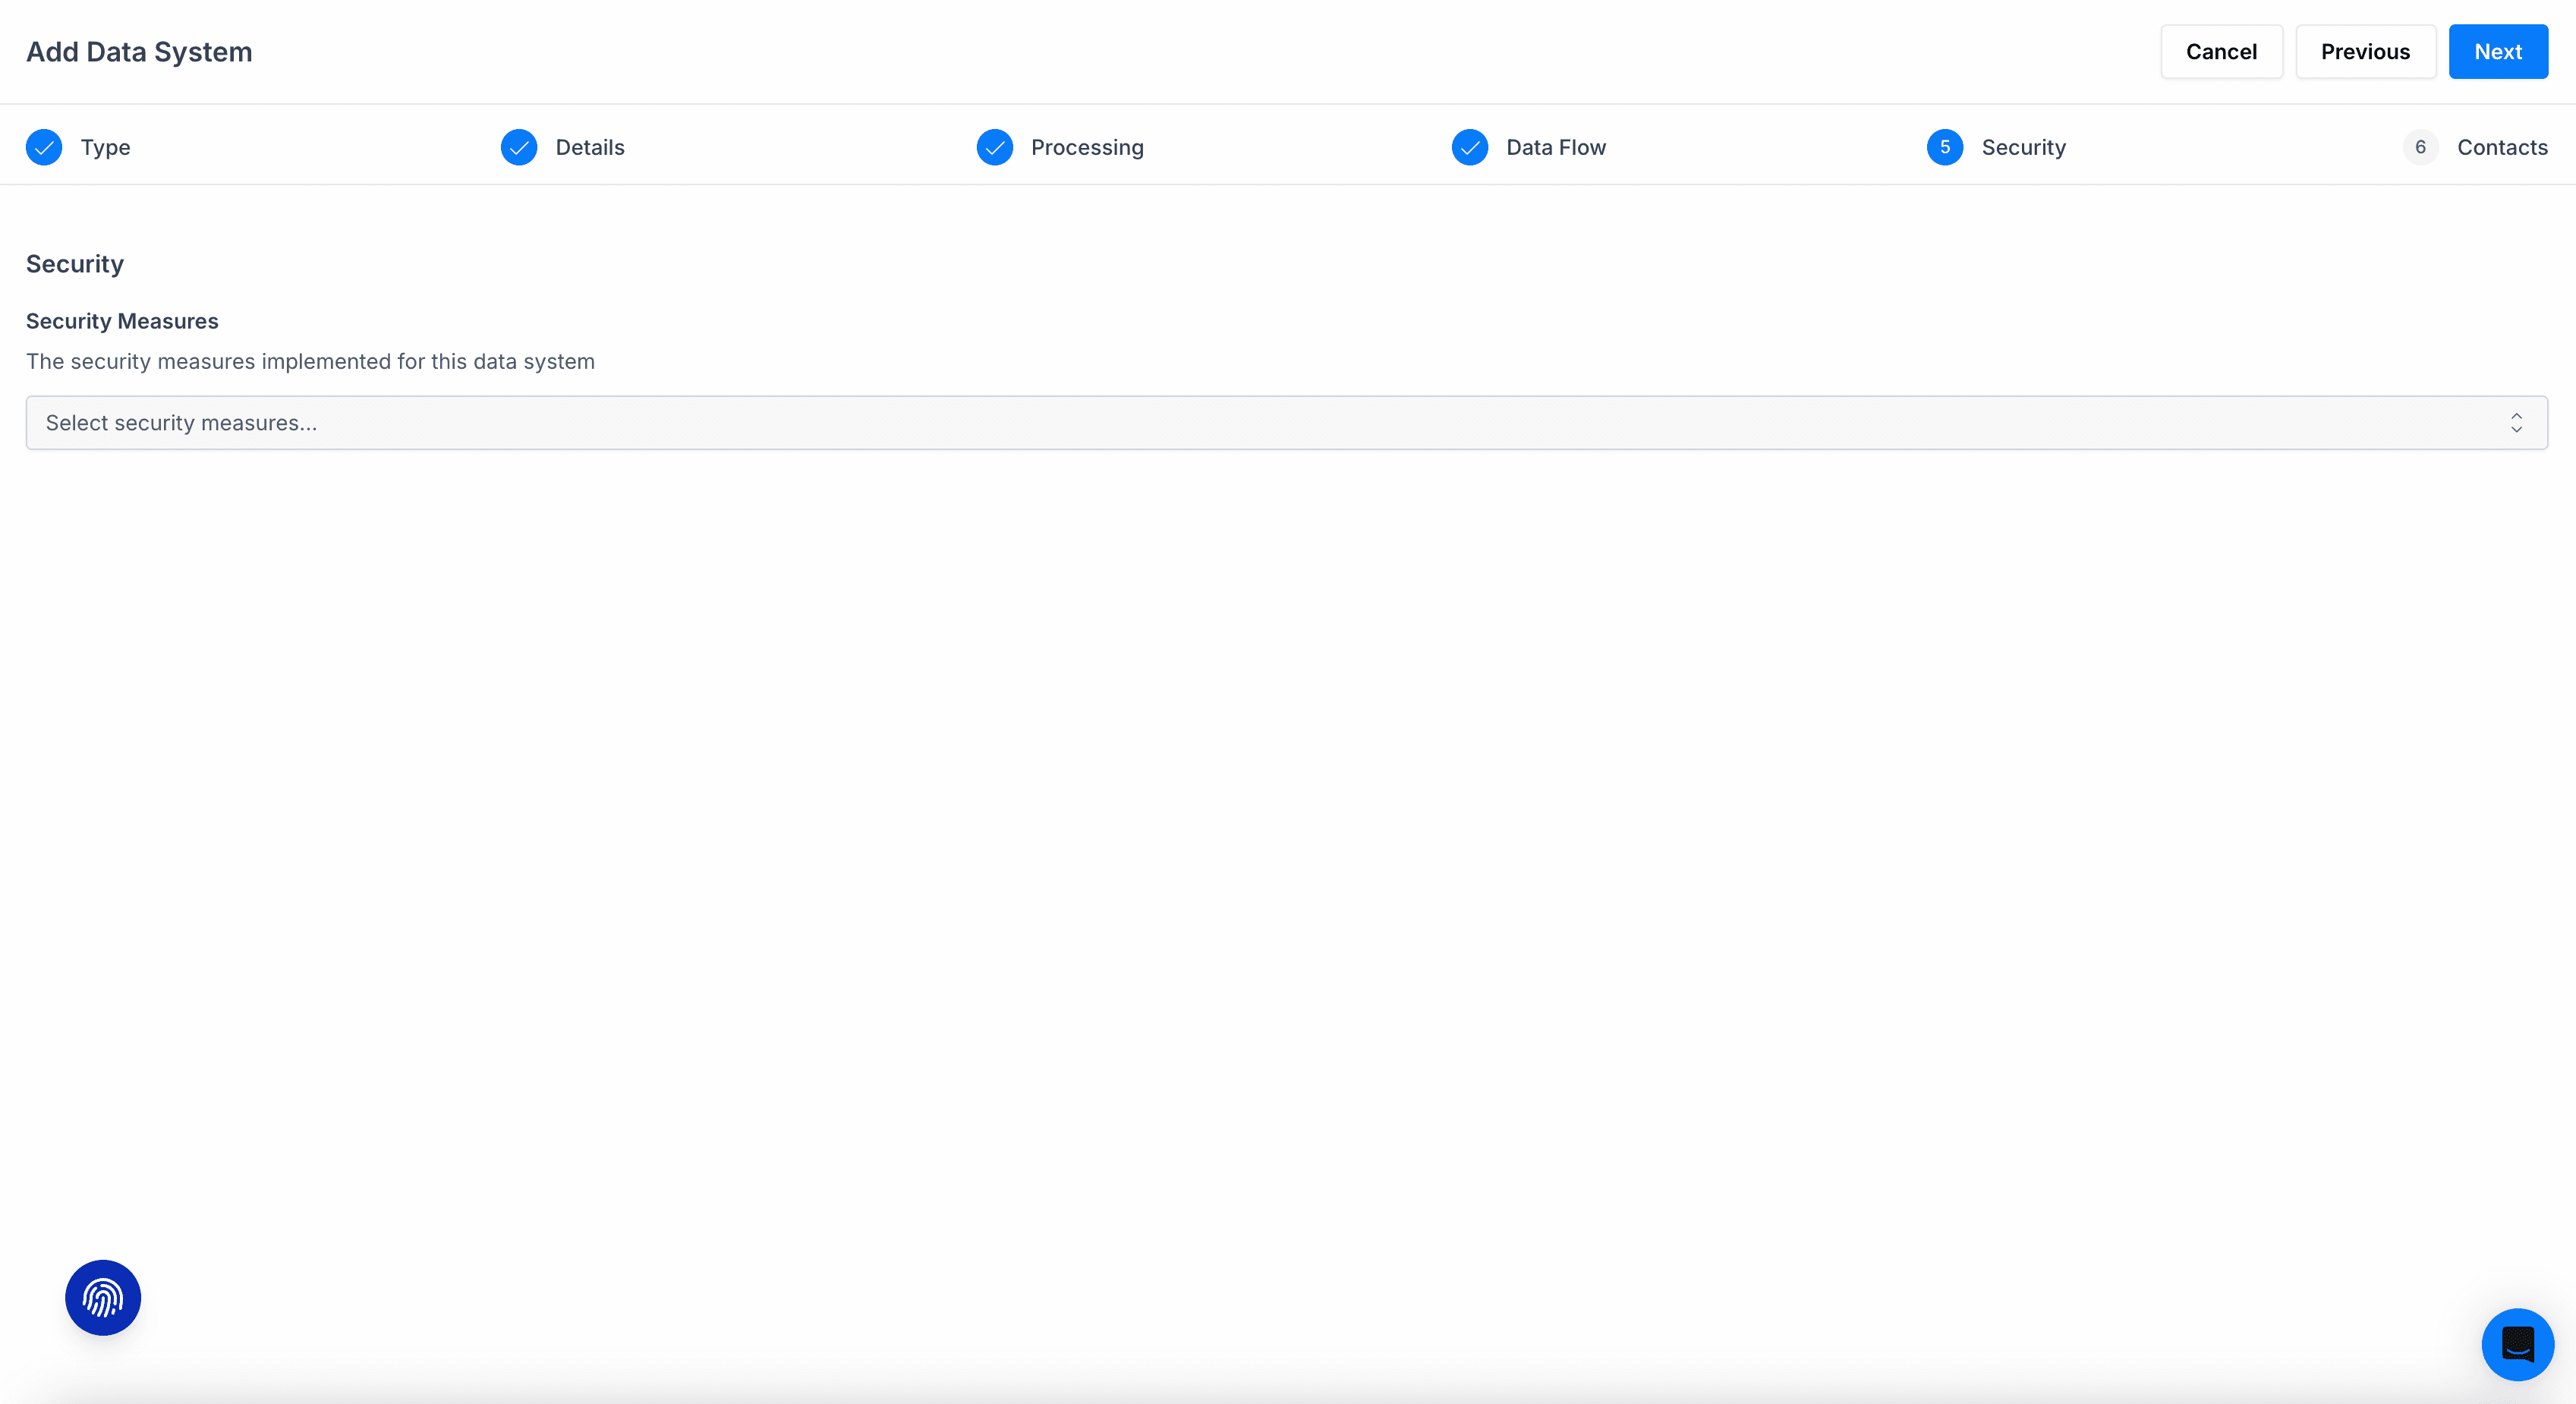Jump to the Processing step label
This screenshot has width=2576, height=1404.
coord(1087,147)
